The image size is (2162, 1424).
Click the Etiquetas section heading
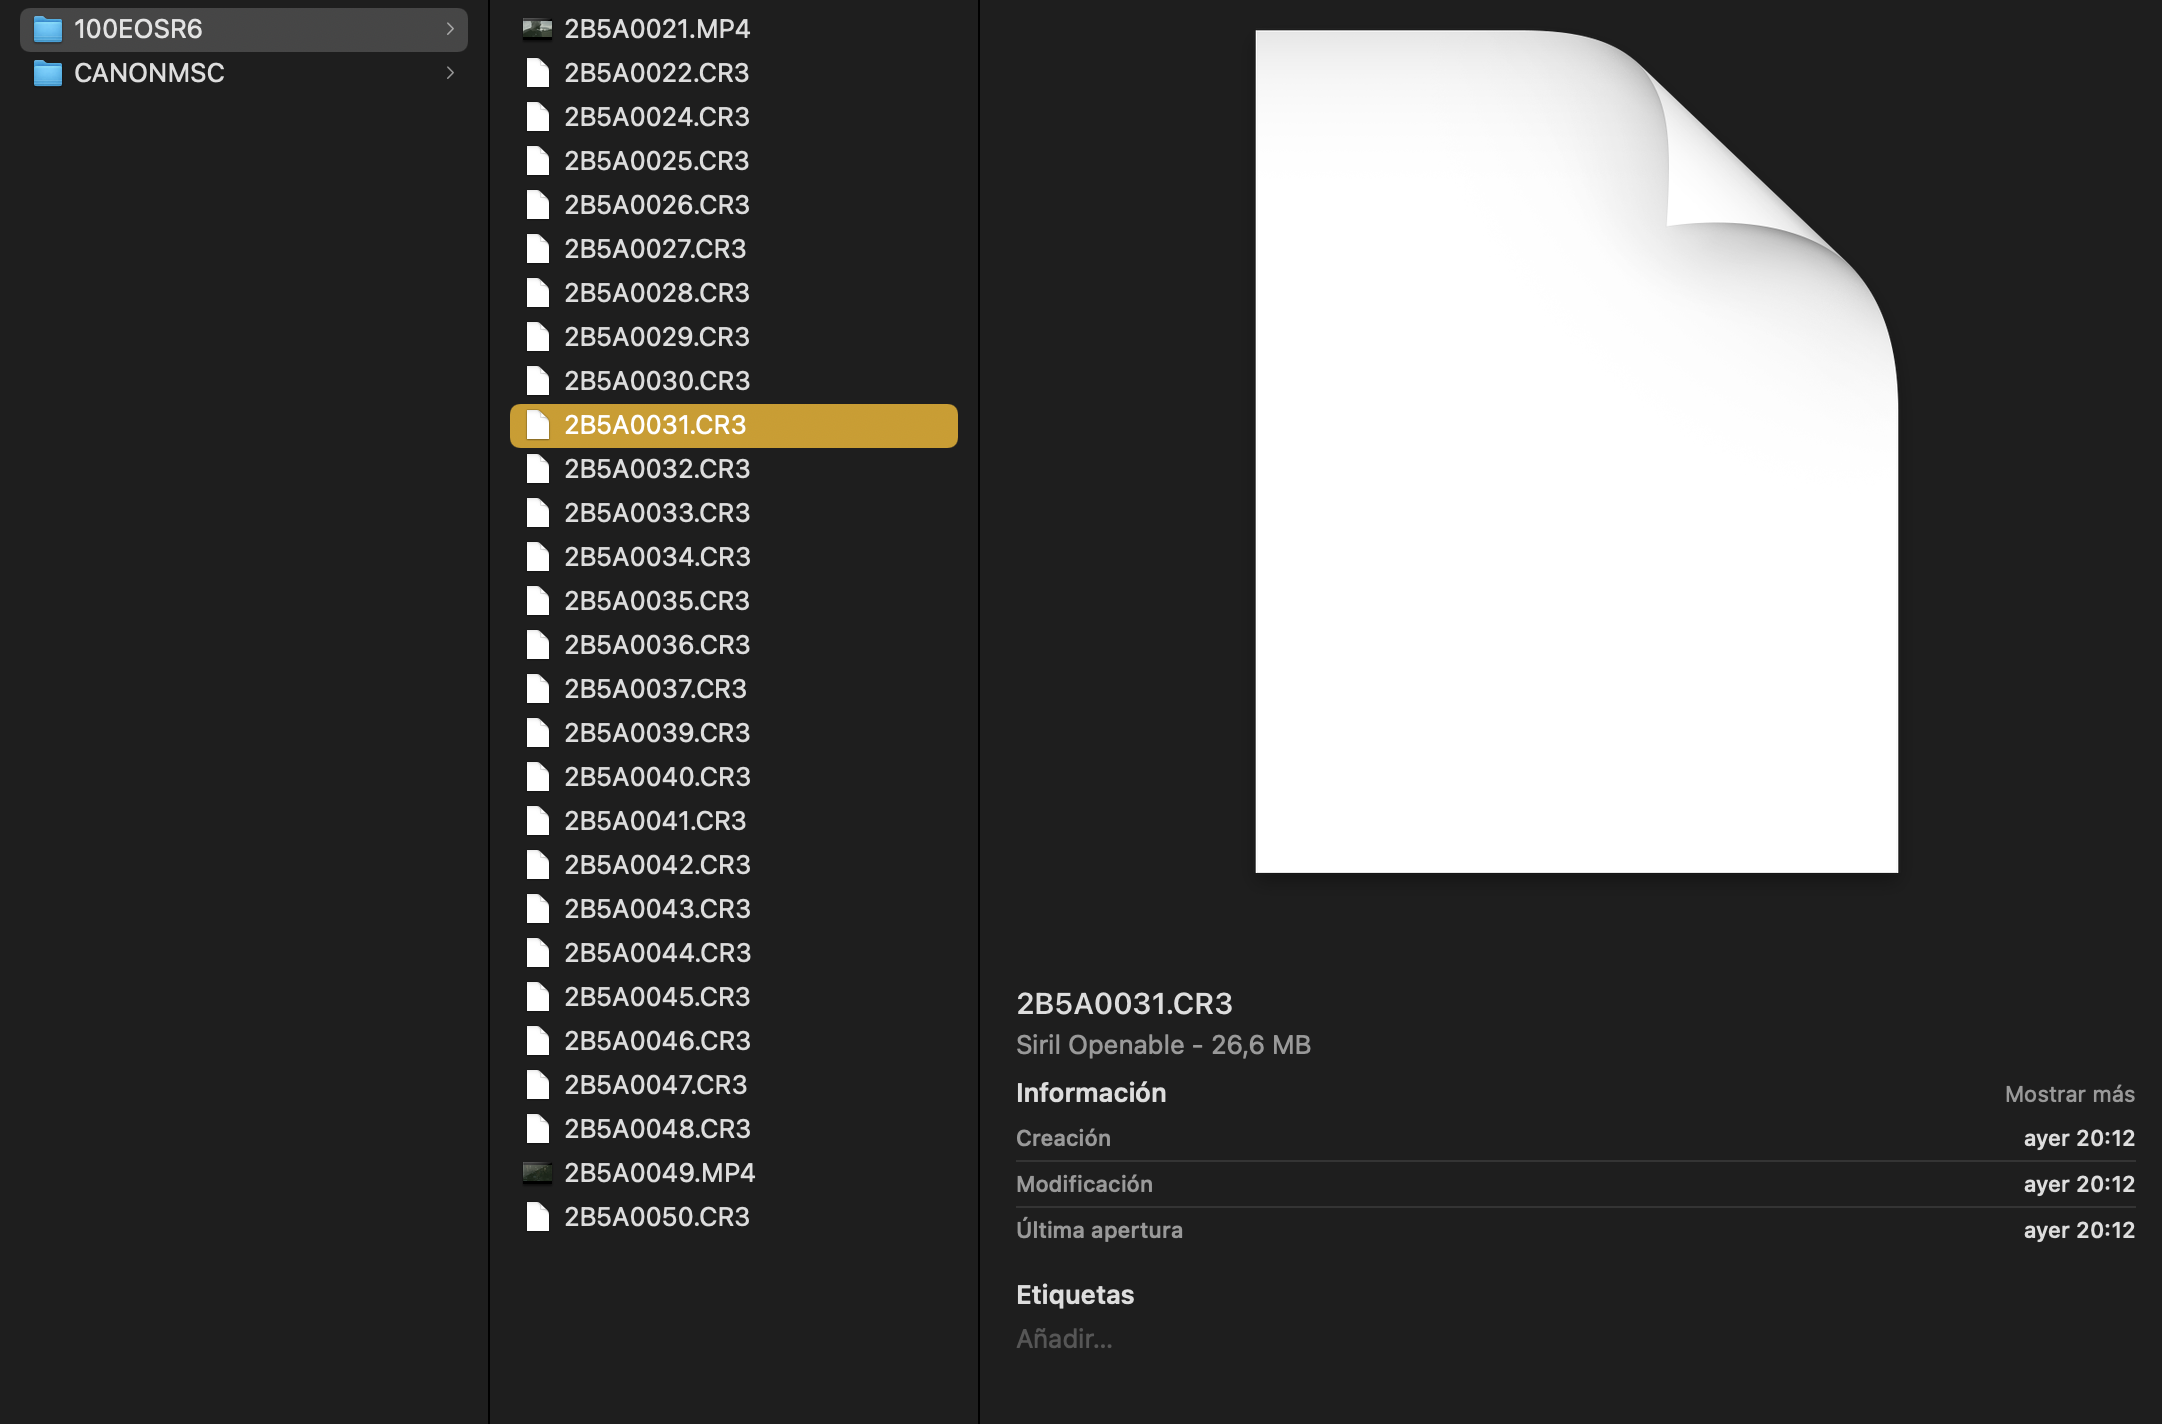coord(1075,1295)
